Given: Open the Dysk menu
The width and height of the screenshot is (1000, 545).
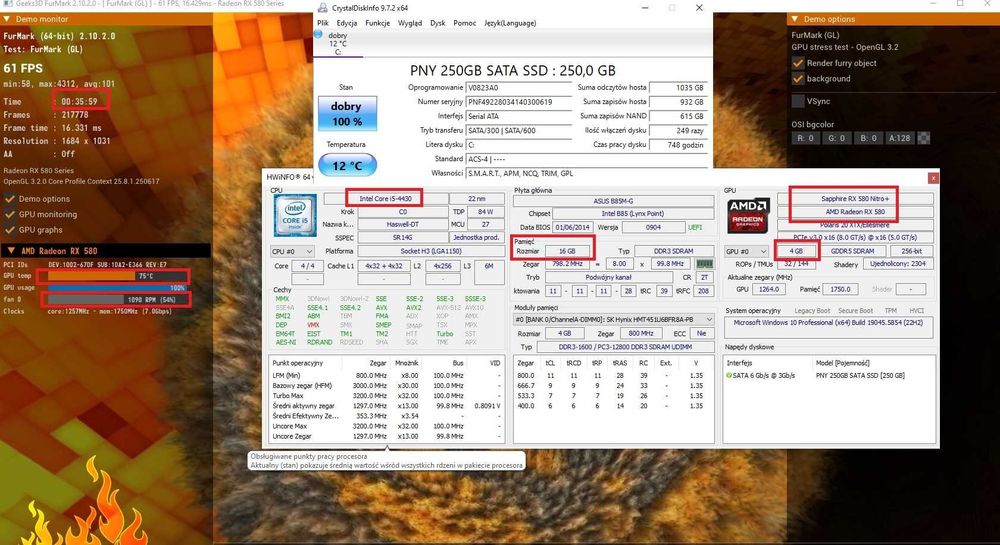Looking at the screenshot, I should 438,23.
